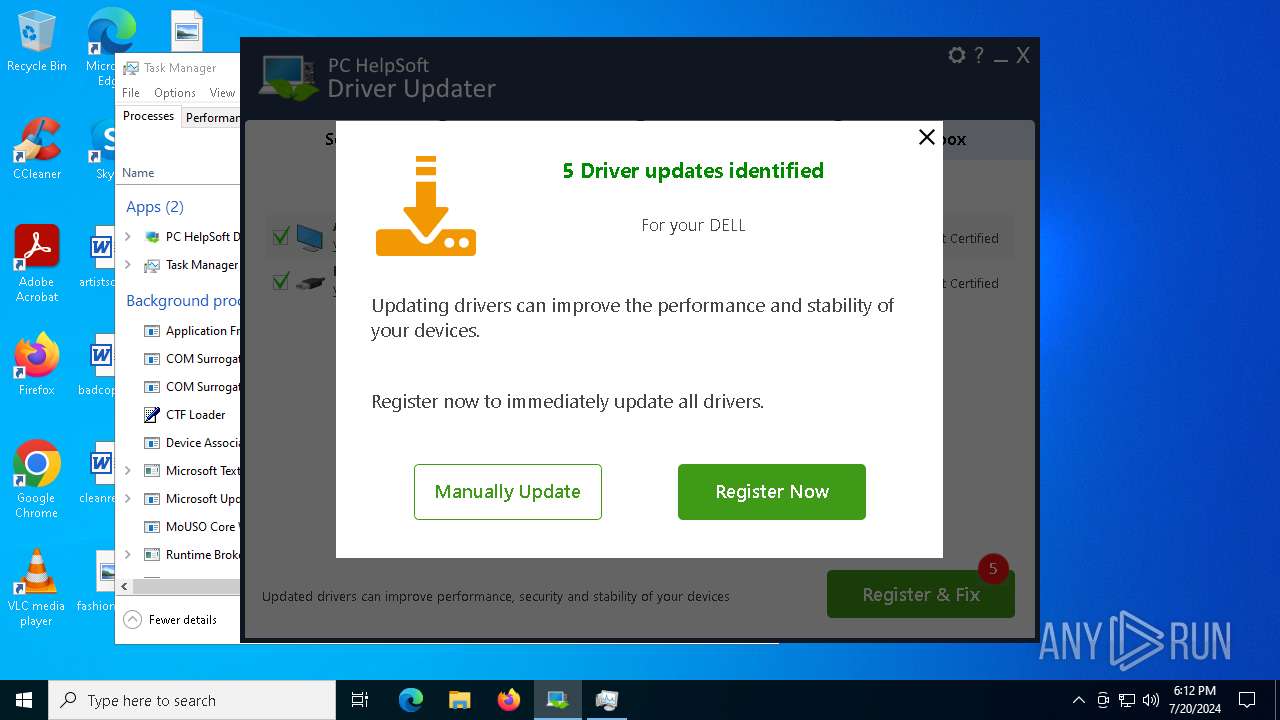Screen dimensions: 1280x720
Task: Select the Device Associa process icon
Action: pos(152,443)
